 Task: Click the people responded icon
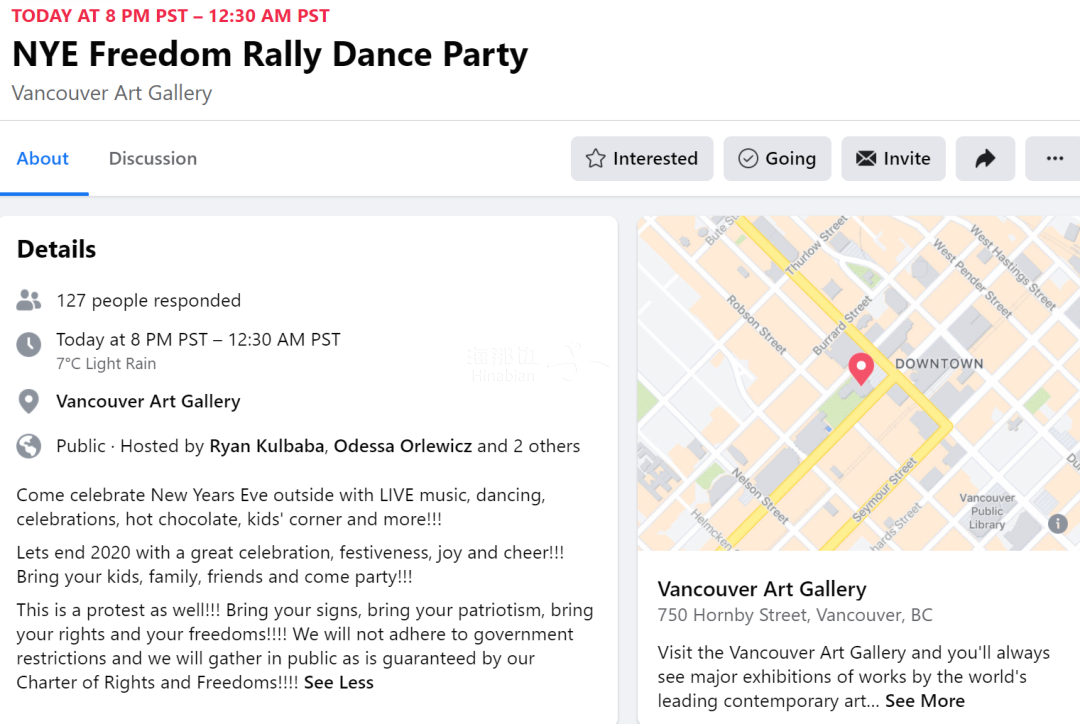(x=29, y=300)
